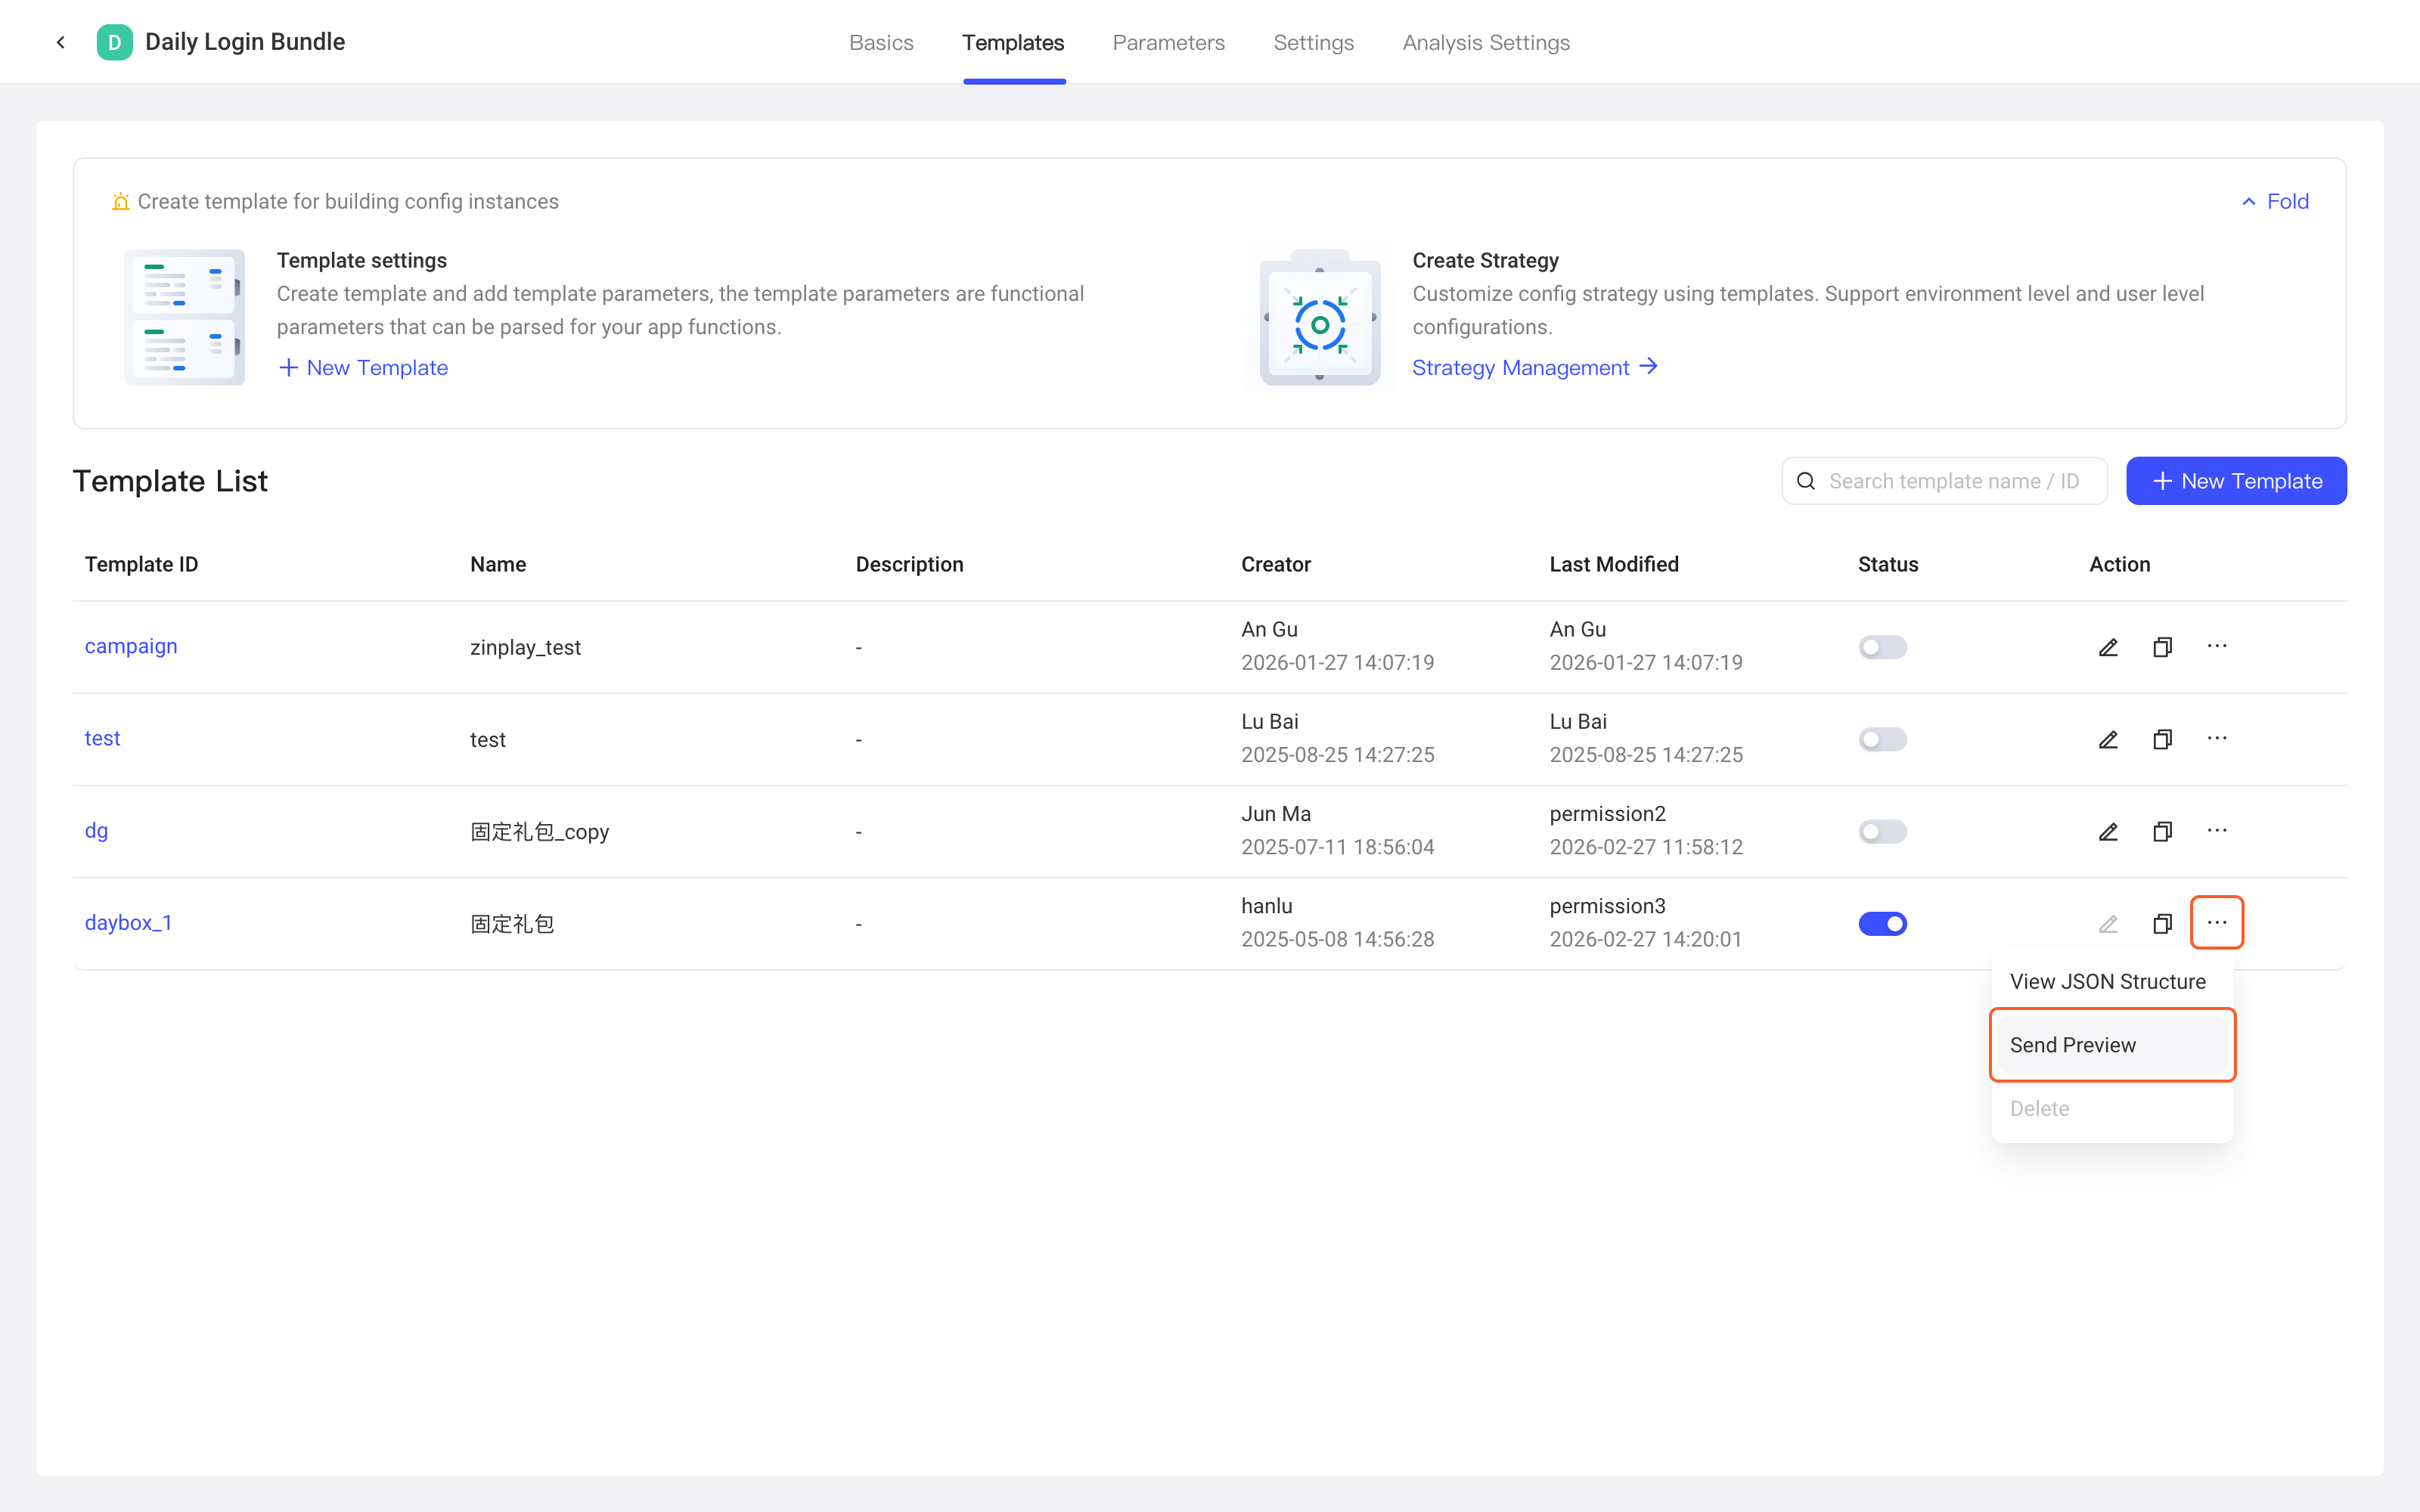Image resolution: width=2420 pixels, height=1512 pixels.
Task: Enable the campaign template status switch
Action: point(1882,647)
